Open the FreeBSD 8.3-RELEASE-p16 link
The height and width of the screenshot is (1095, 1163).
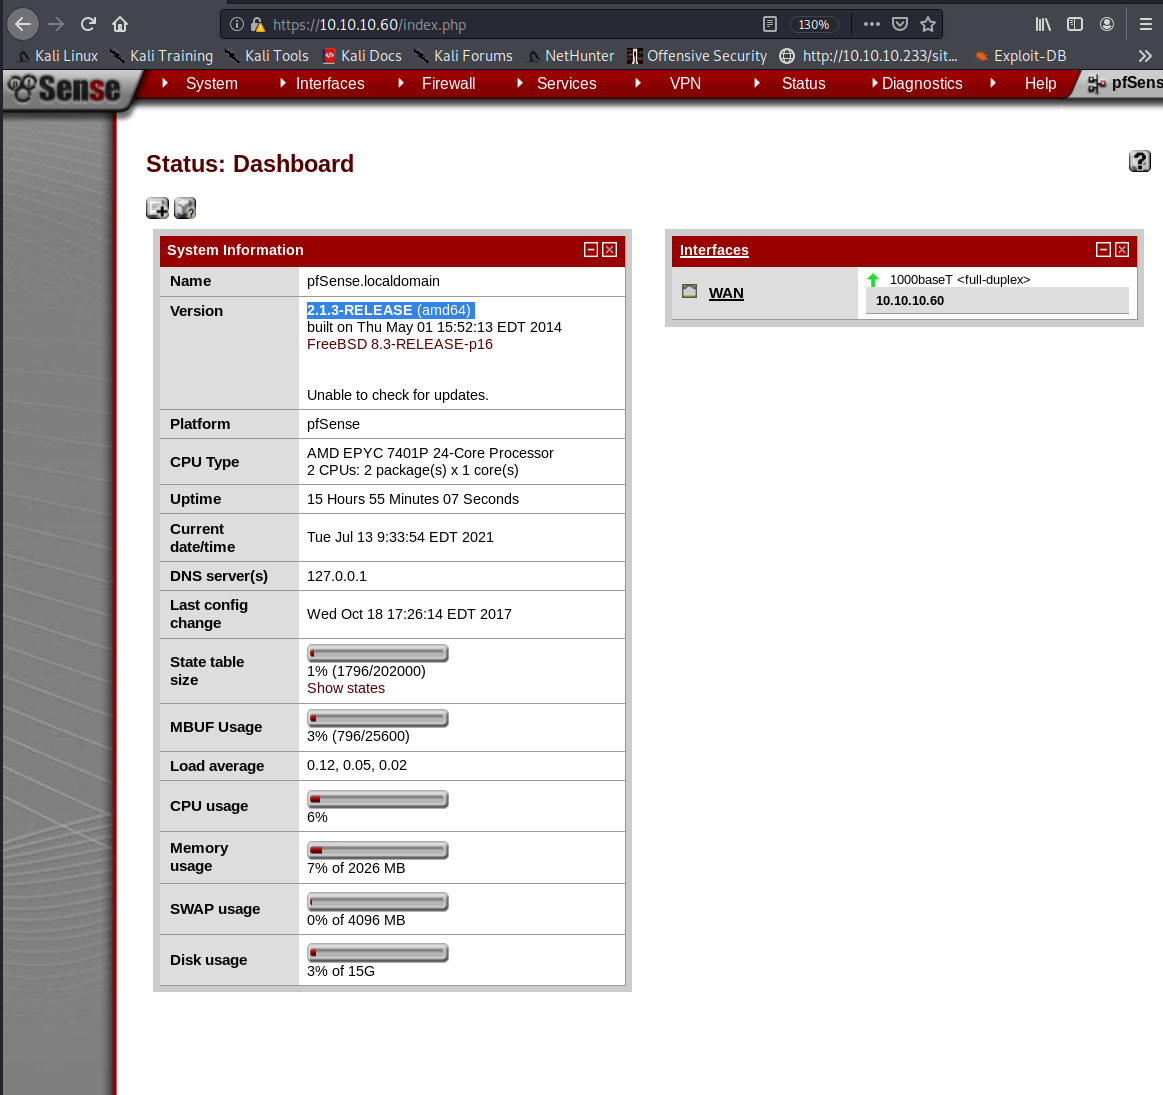(400, 344)
